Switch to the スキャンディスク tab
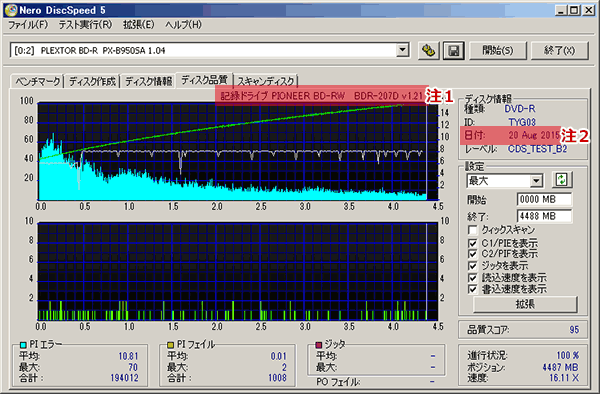600x394 pixels. tap(266, 81)
